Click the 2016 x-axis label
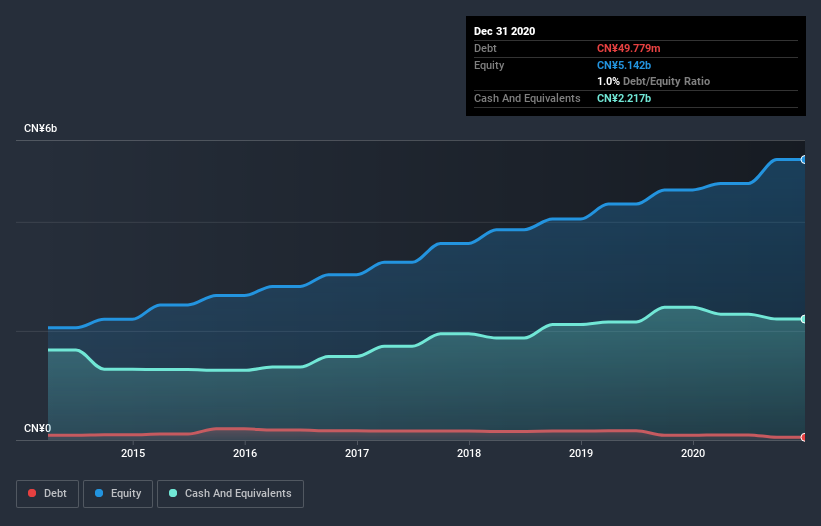The image size is (821, 526). (245, 453)
